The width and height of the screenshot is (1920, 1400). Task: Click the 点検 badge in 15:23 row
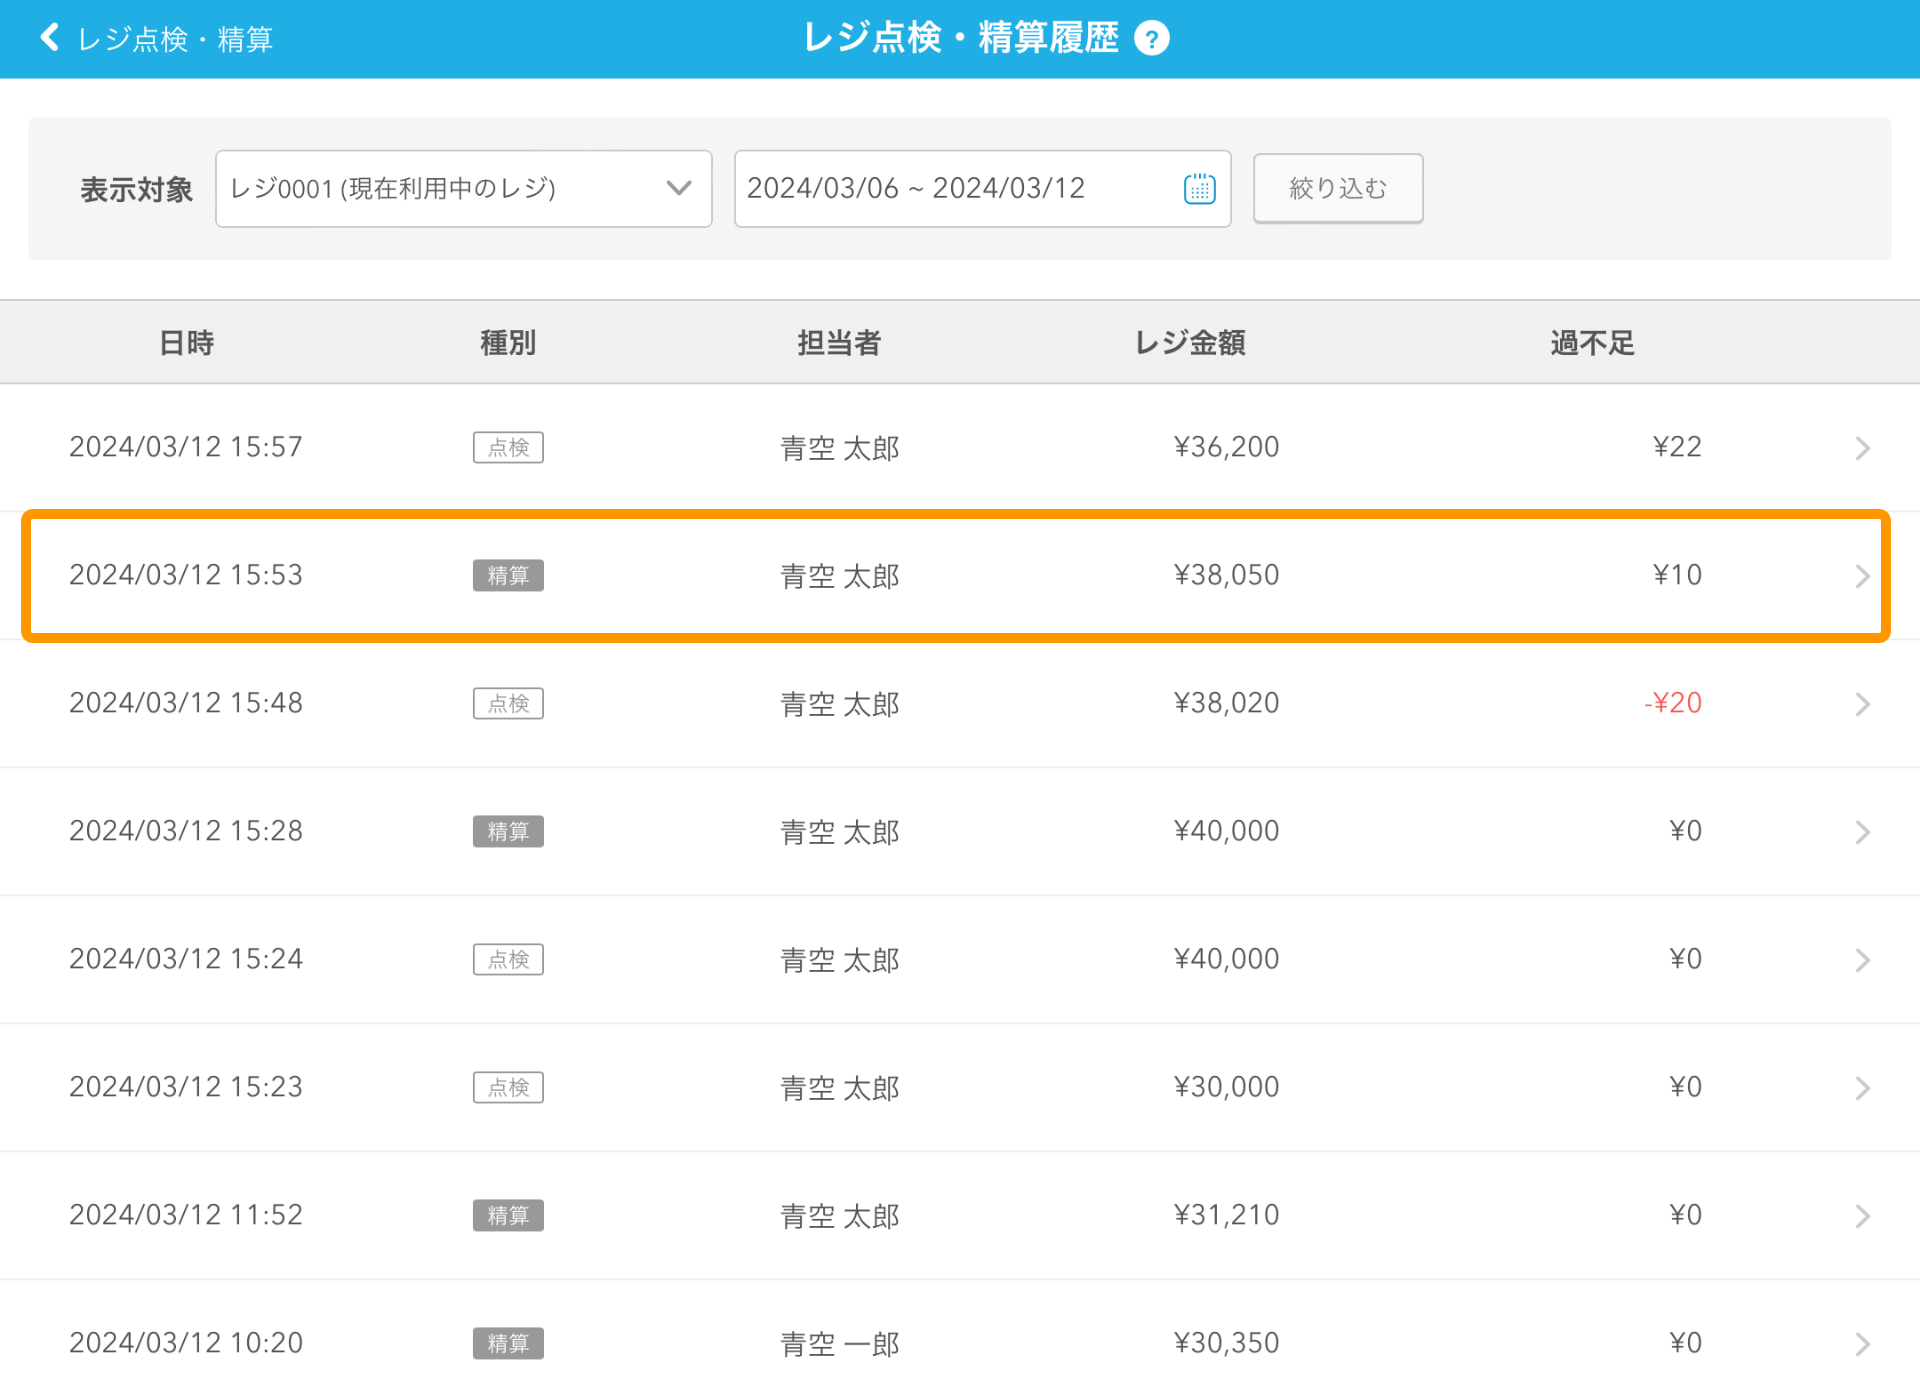[x=508, y=1087]
